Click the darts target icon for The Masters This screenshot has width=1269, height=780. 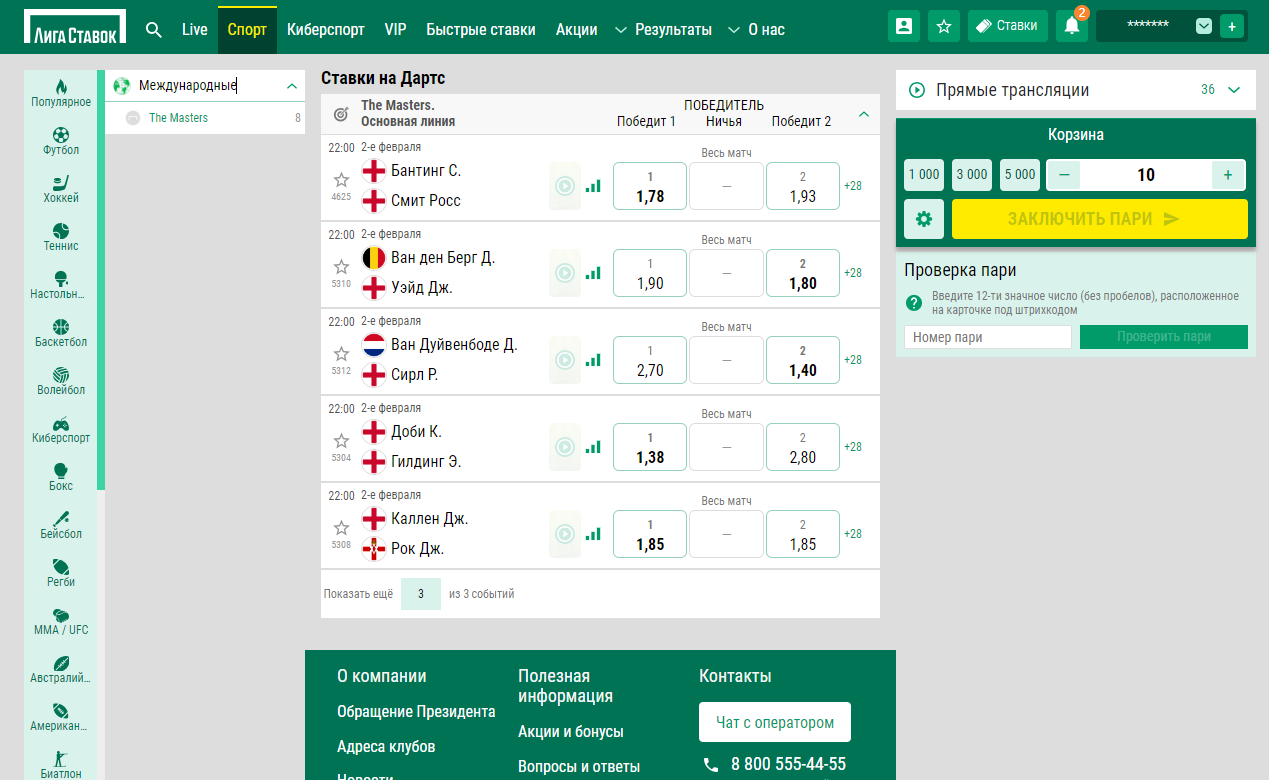point(341,115)
